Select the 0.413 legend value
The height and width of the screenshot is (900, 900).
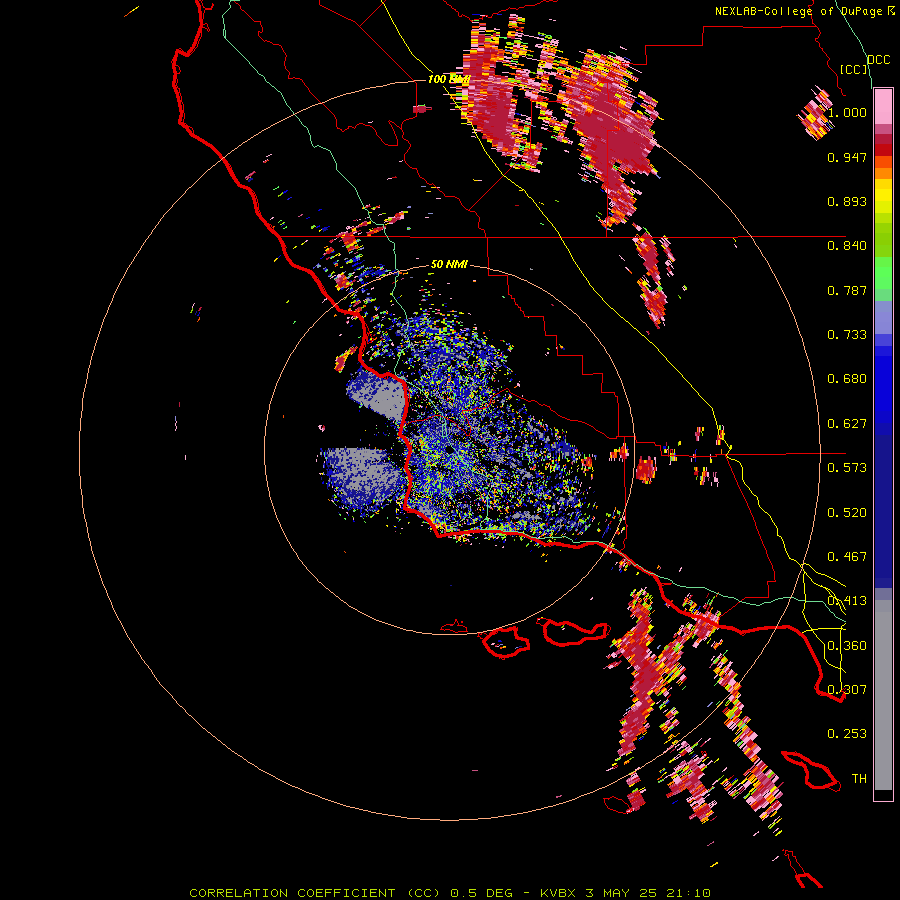tap(847, 601)
